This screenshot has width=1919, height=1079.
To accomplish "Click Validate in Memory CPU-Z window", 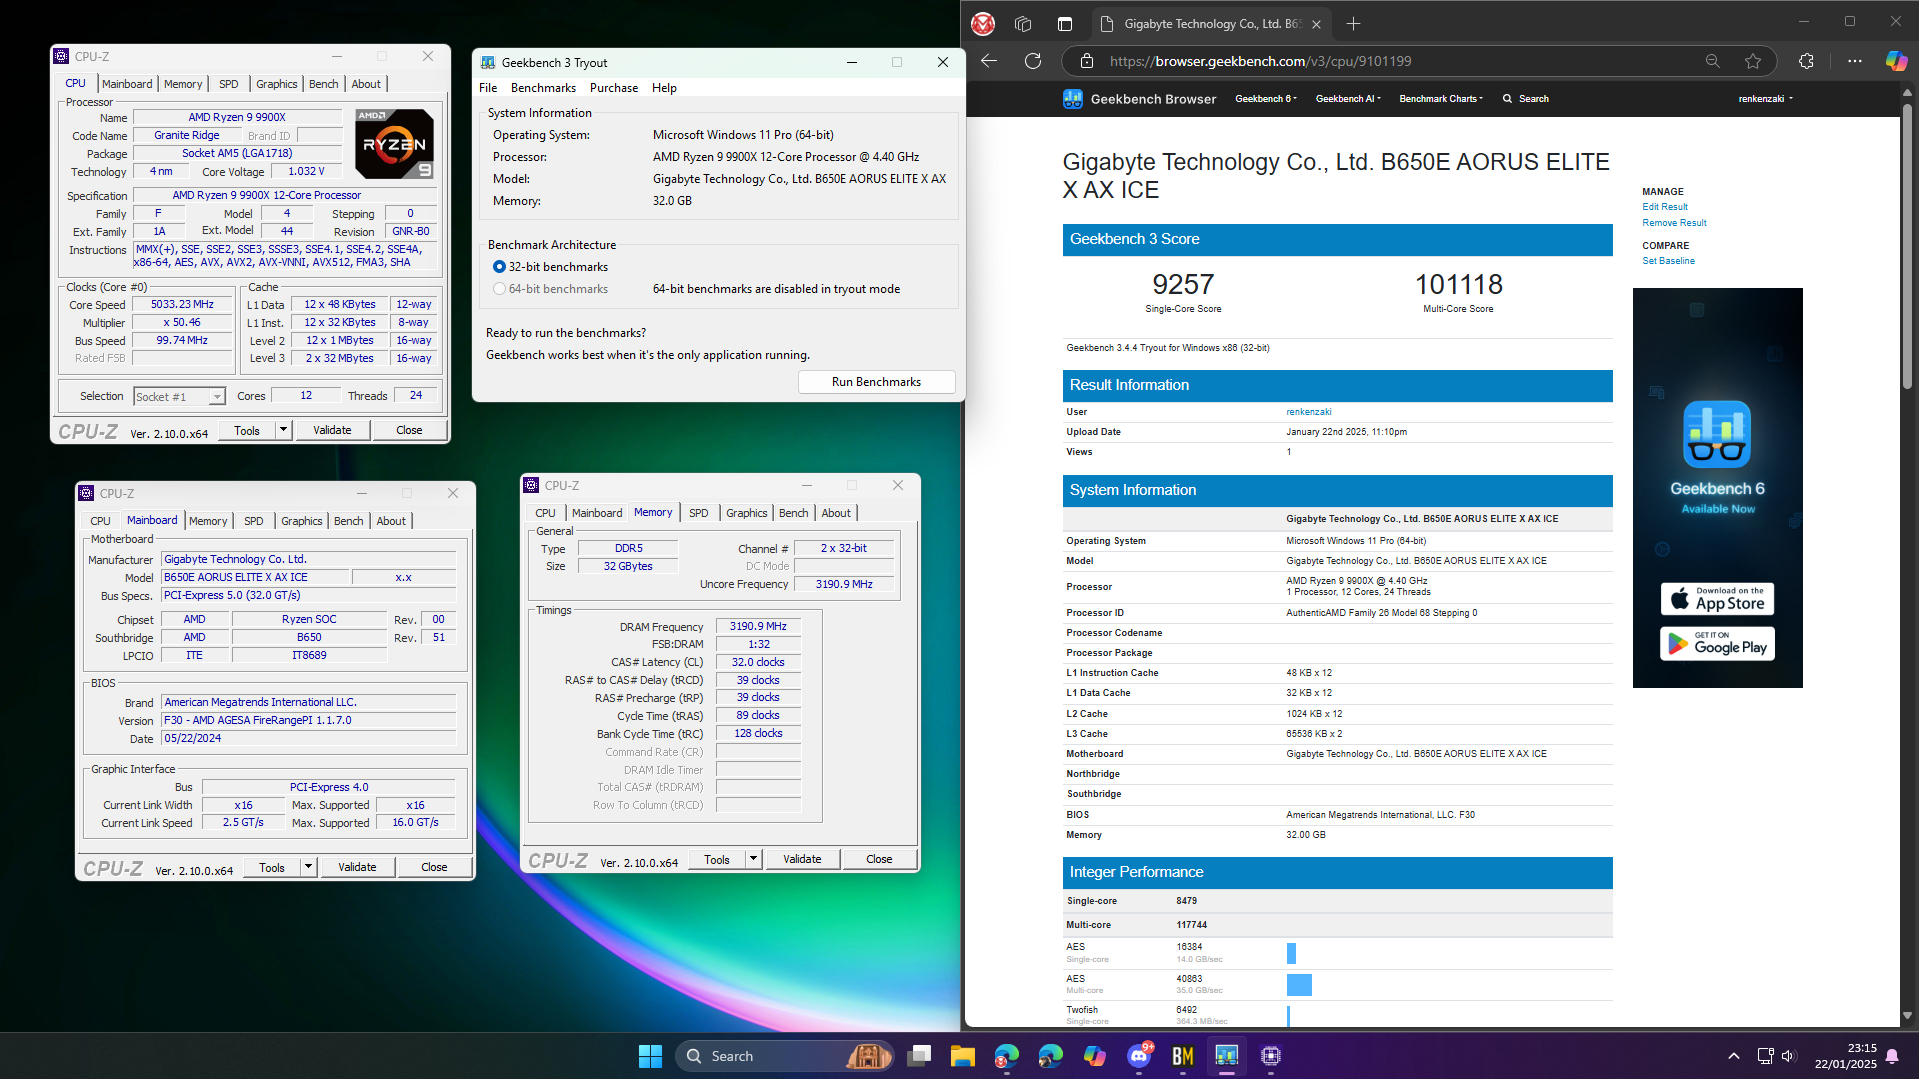I will pos(802,859).
